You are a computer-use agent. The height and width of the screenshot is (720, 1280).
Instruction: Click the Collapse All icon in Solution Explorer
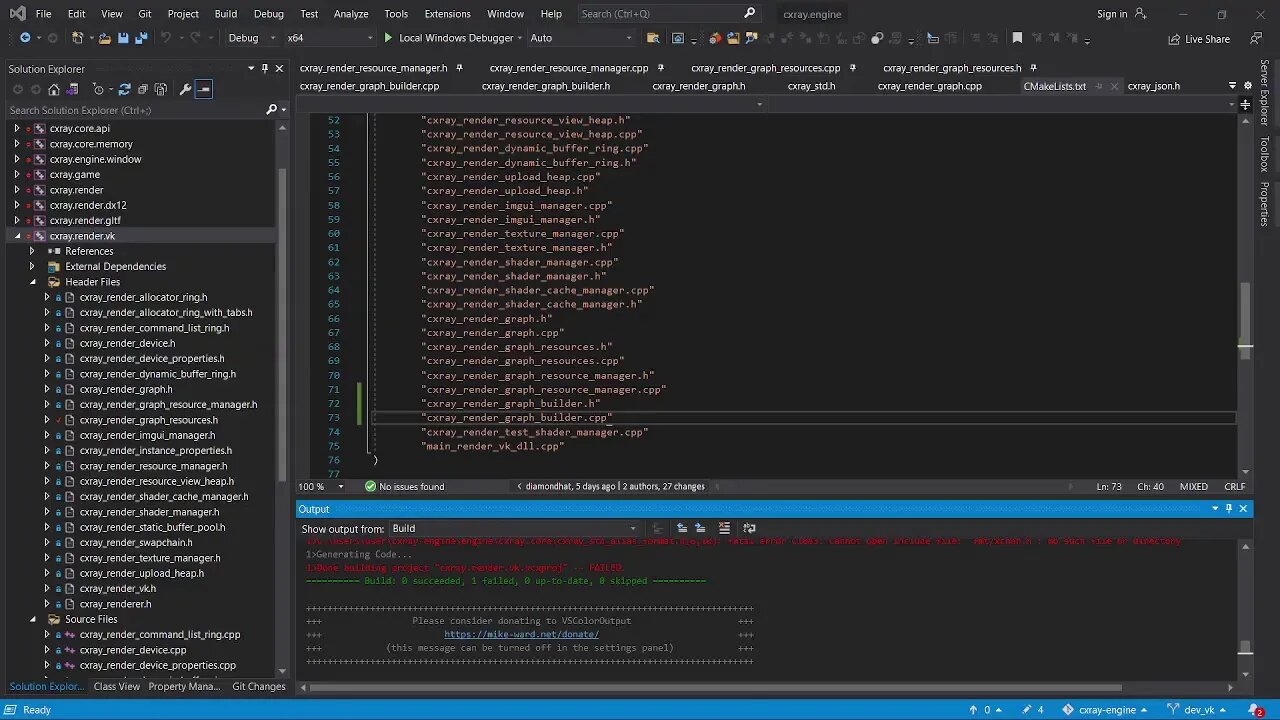click(143, 89)
